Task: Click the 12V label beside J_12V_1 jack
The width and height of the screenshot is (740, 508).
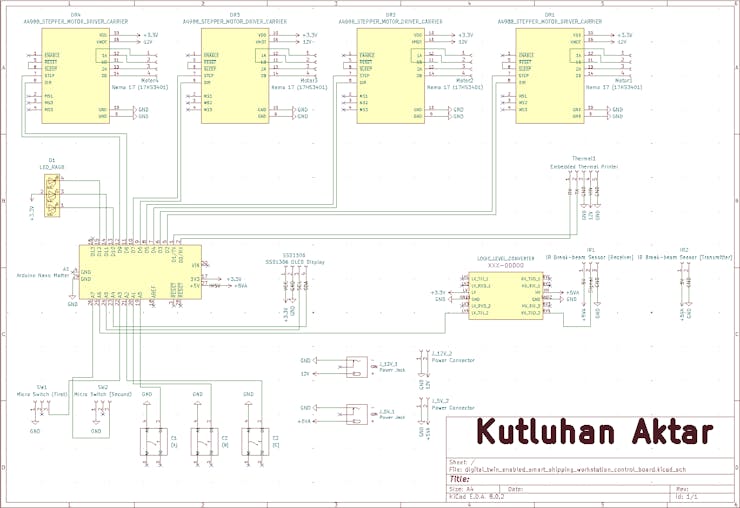Action: pos(305,374)
